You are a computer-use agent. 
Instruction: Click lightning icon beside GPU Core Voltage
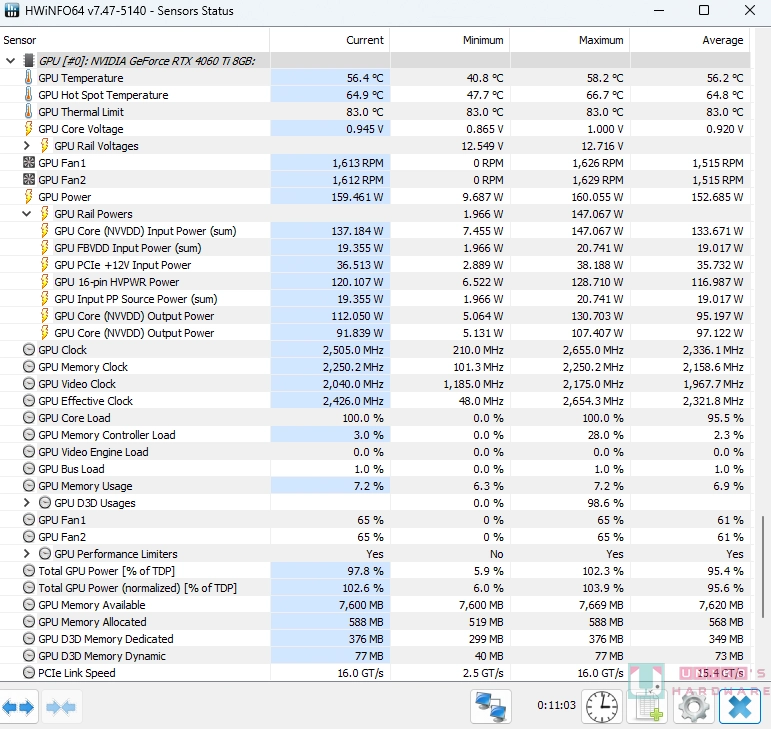(x=29, y=129)
